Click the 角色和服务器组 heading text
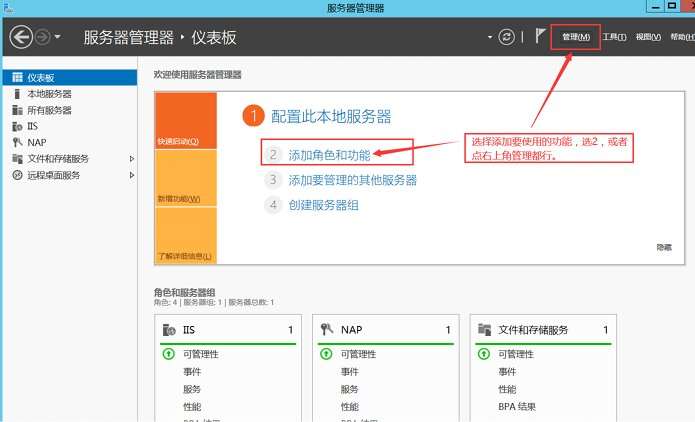This screenshot has height=422, width=695. pos(184,292)
